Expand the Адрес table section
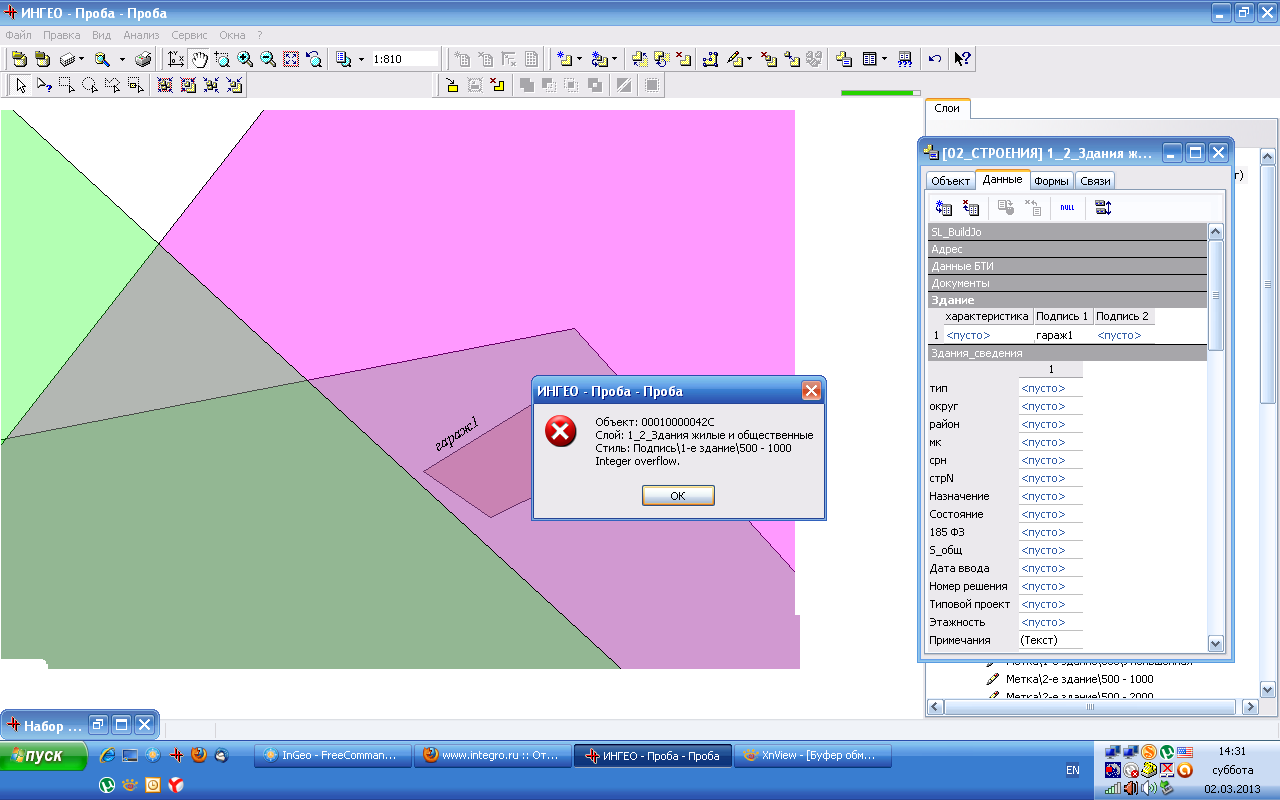Viewport: 1280px width, 800px height. [x=1067, y=249]
